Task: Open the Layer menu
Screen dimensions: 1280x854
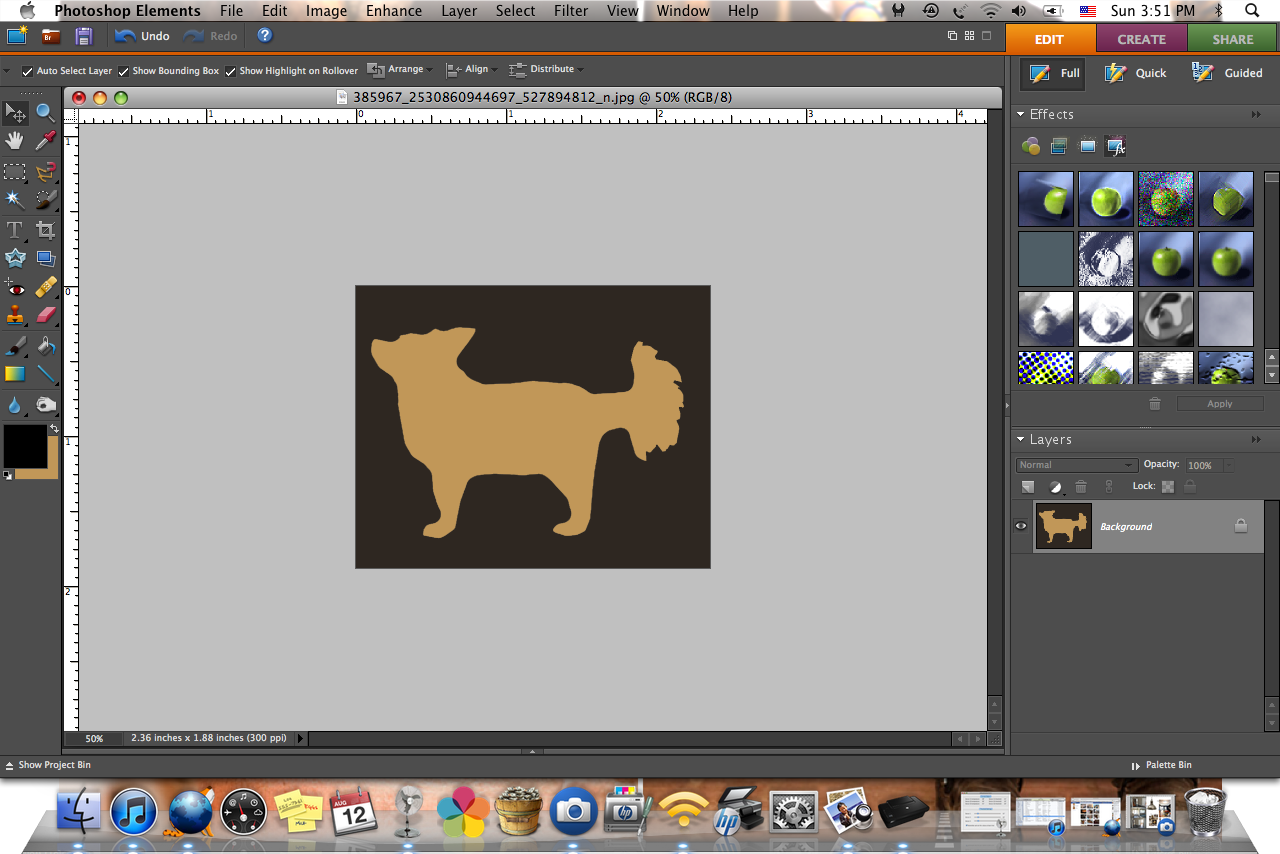Action: tap(459, 11)
